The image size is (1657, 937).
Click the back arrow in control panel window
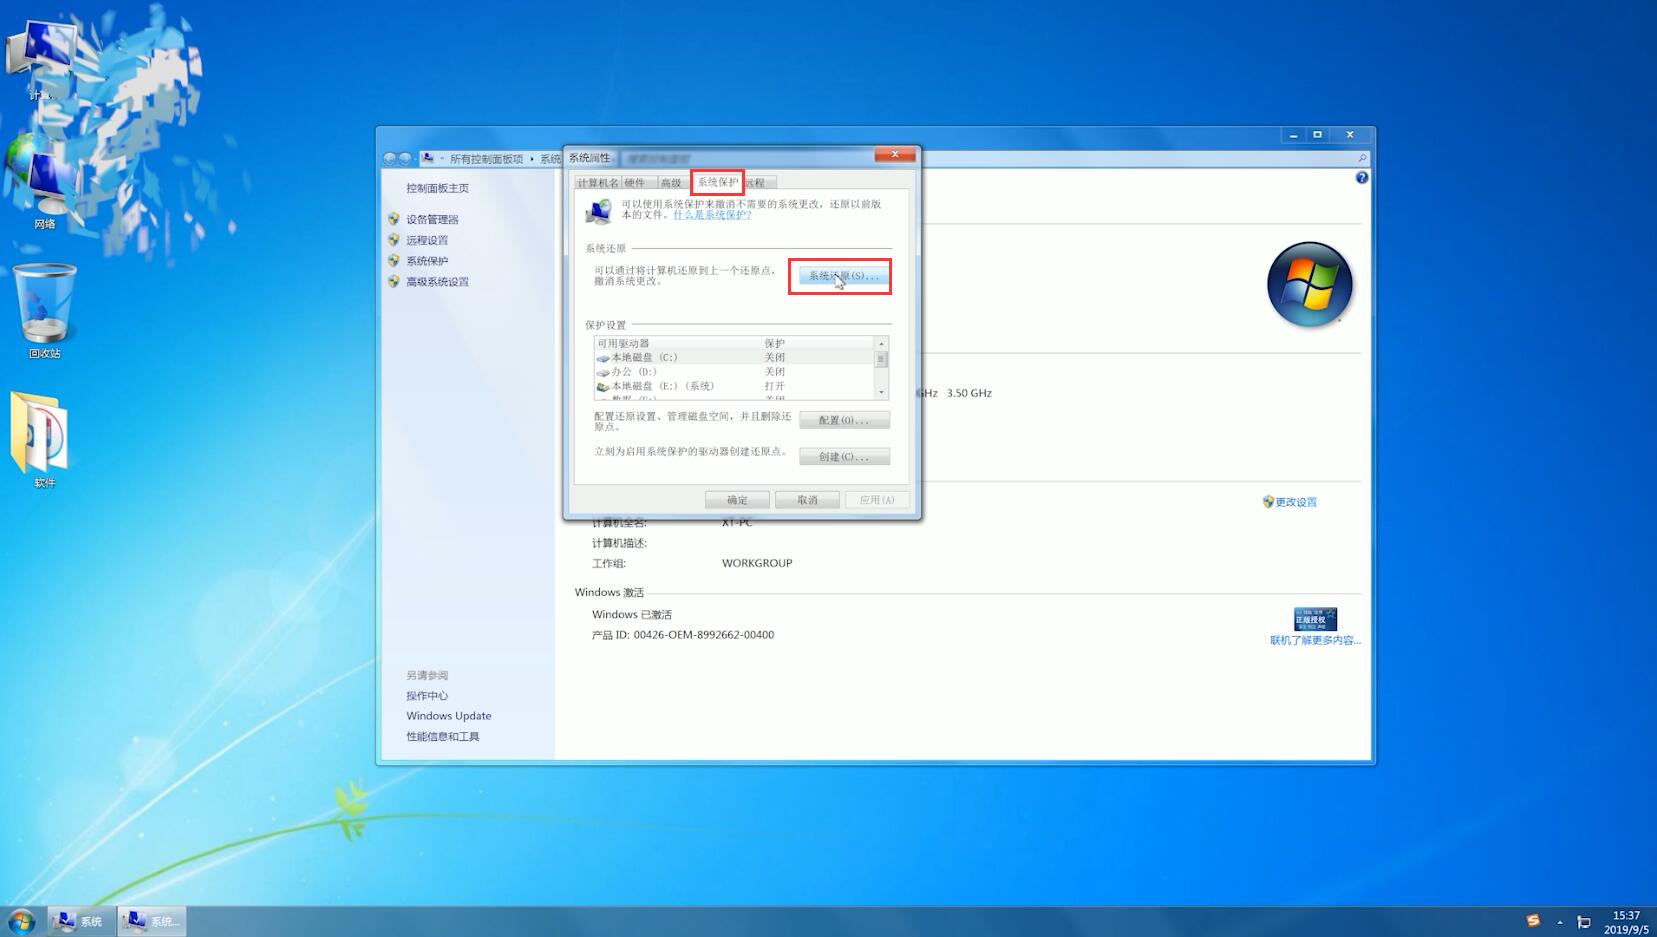point(390,158)
